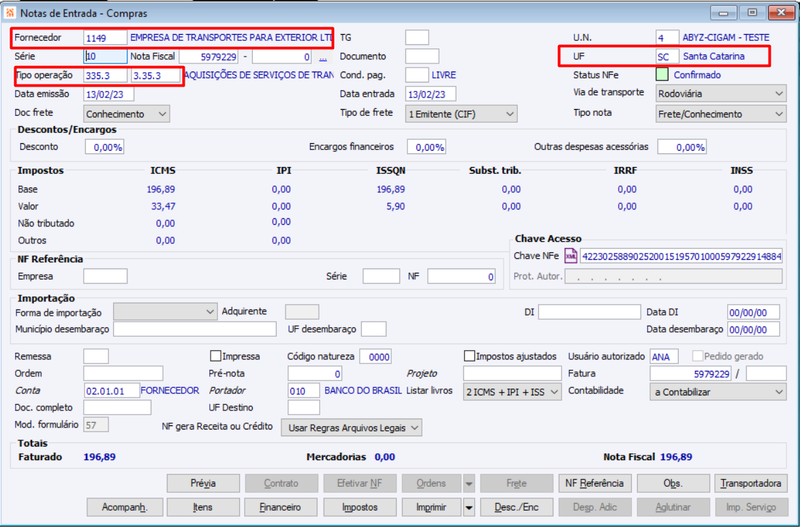
Task: Expand the Contabilidade dropdown
Action: [718, 392]
